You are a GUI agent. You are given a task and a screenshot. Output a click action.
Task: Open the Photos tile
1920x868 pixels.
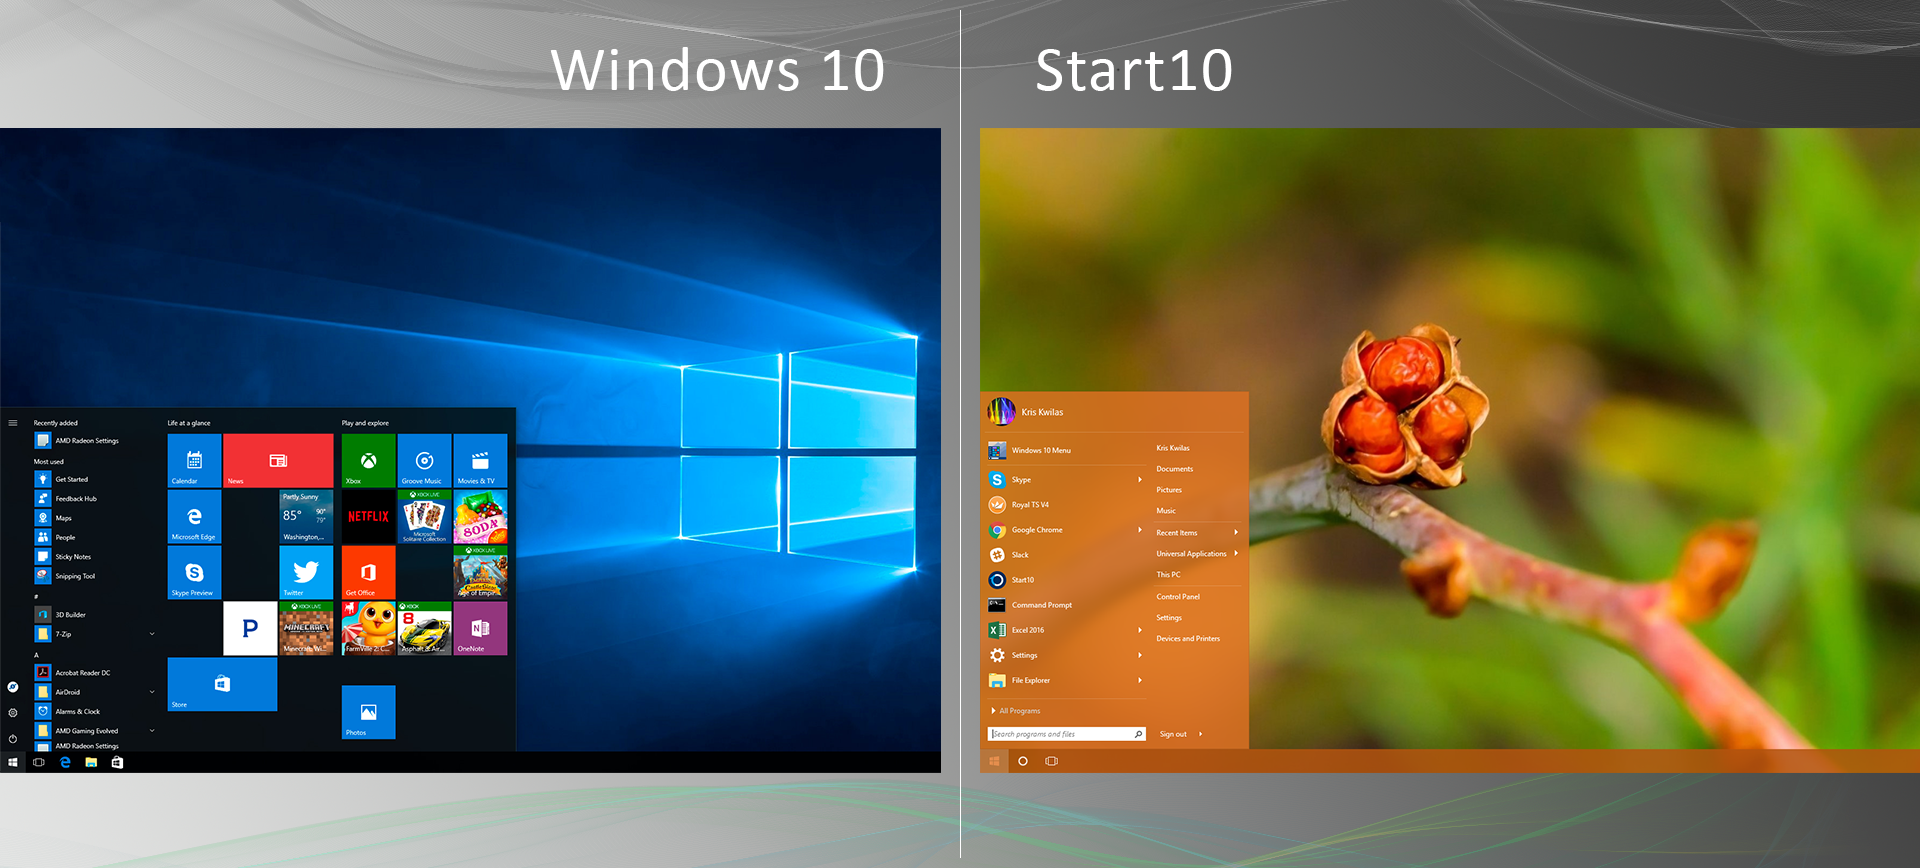368,712
